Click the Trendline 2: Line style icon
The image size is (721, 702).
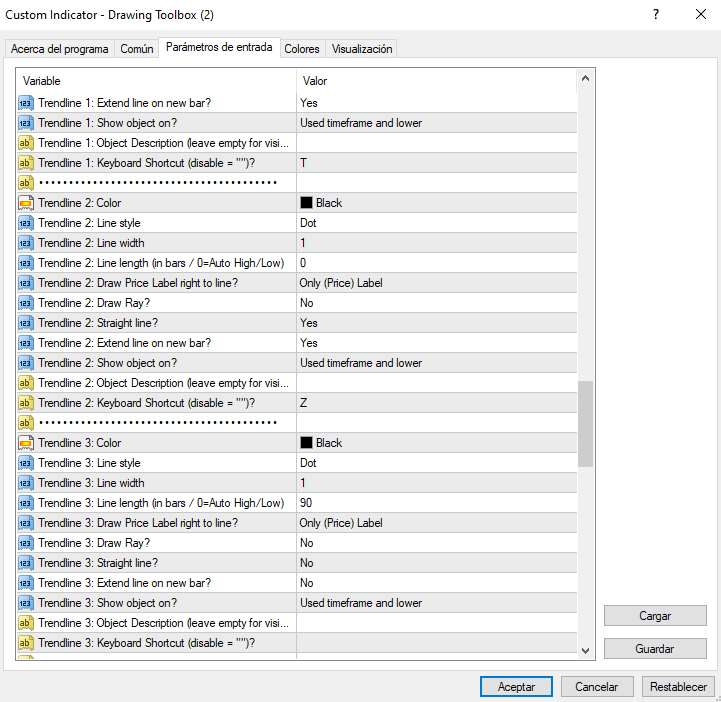[26, 223]
